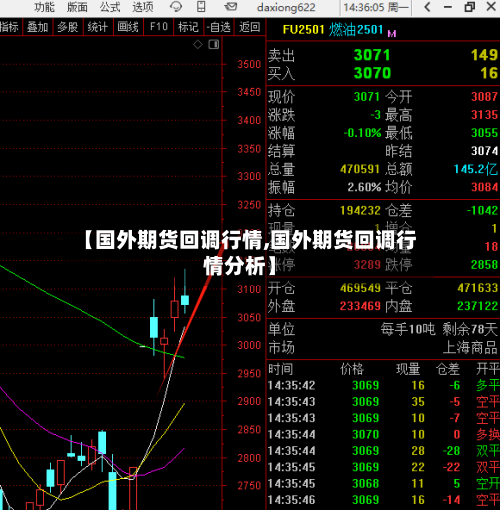Restore the window with the overlap icon
This screenshot has height=510, width=500.
pos(470,7)
